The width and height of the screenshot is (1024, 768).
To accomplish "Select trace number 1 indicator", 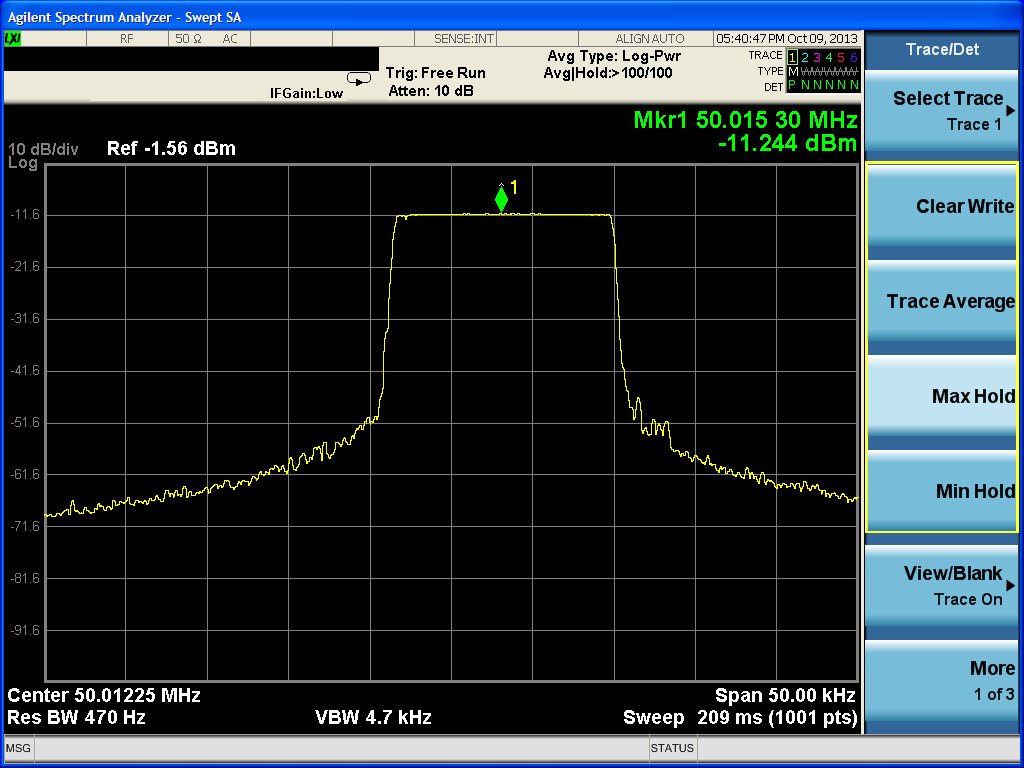I will [792, 57].
